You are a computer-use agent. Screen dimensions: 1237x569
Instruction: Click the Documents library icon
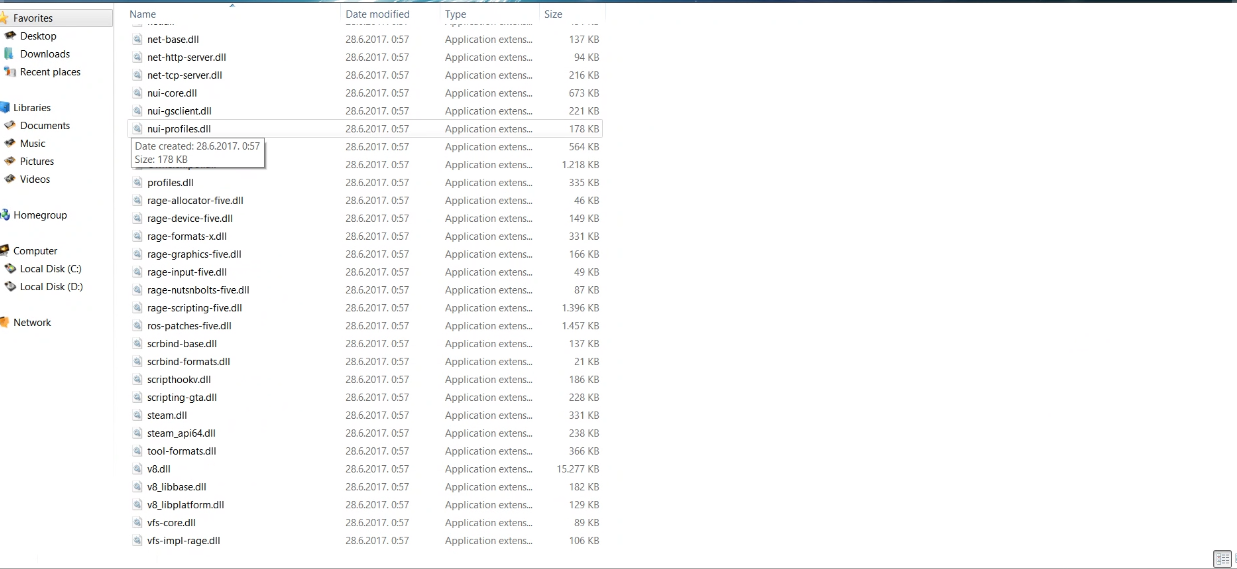tap(10, 125)
